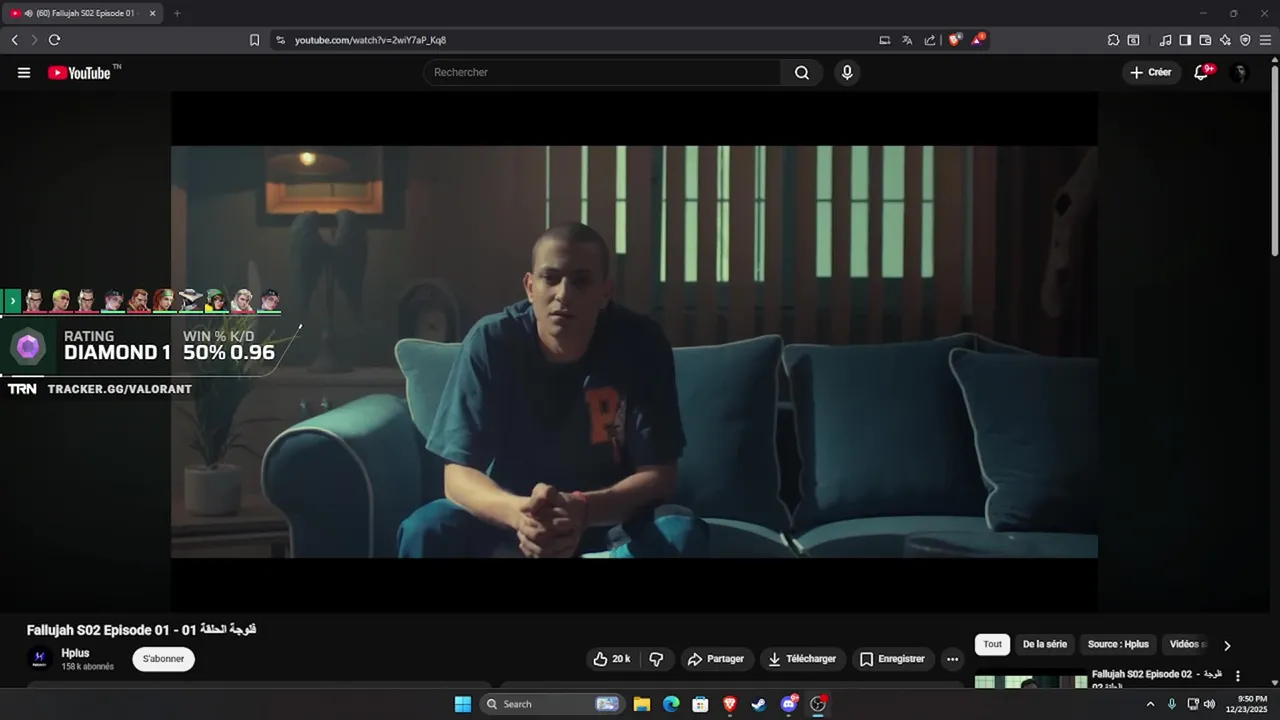Show the browser sidebar panel
The height and width of the screenshot is (720, 1280).
point(1185,40)
